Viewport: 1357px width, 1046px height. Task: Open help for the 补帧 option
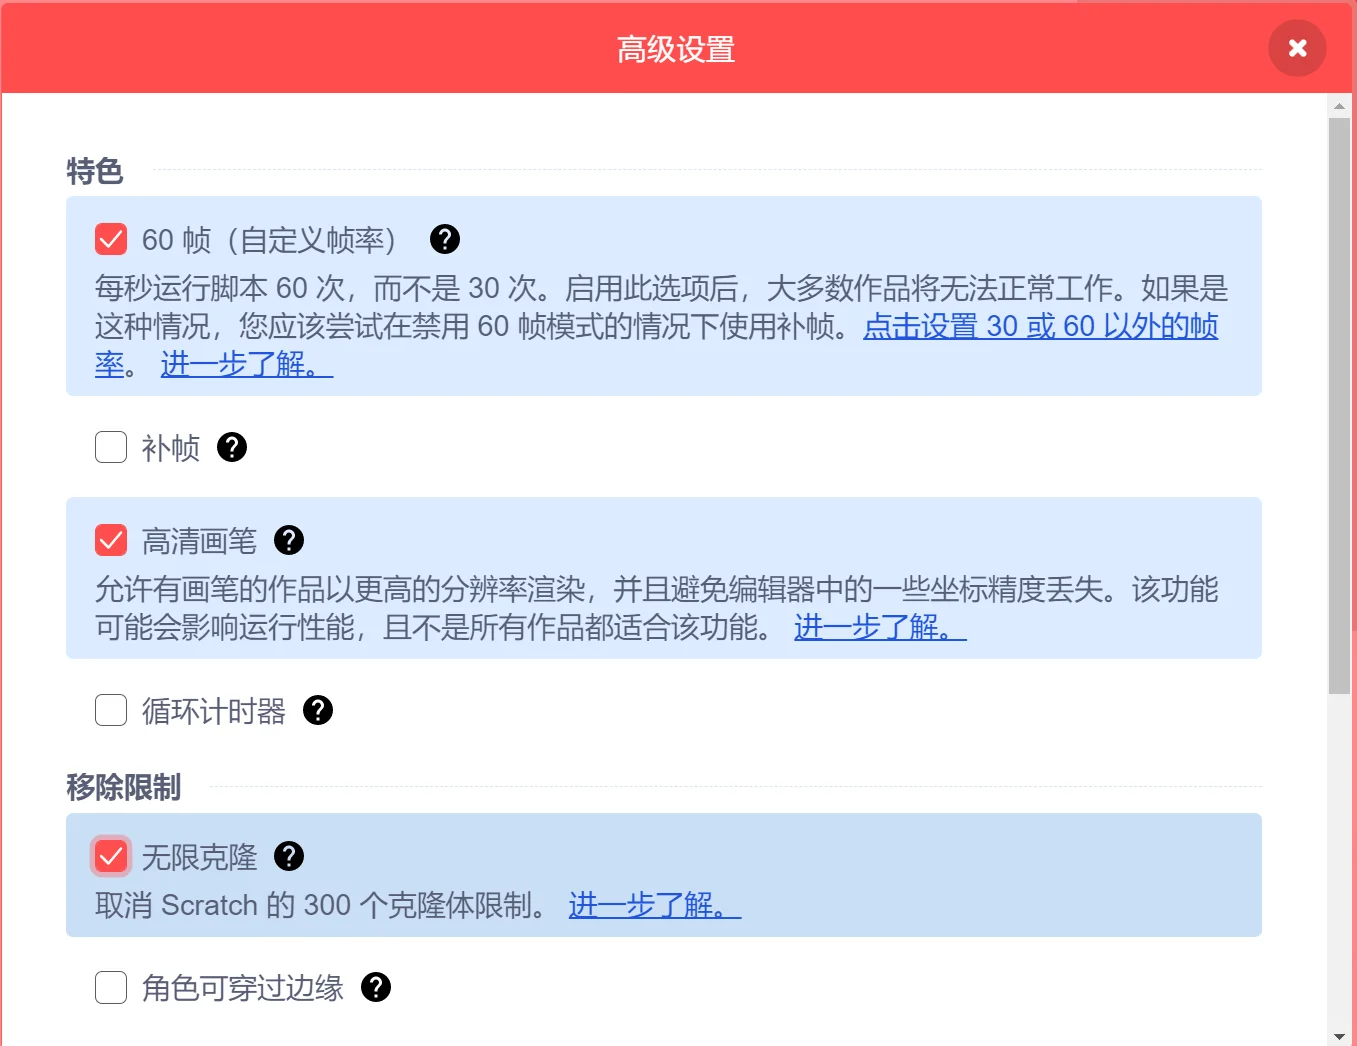231,447
